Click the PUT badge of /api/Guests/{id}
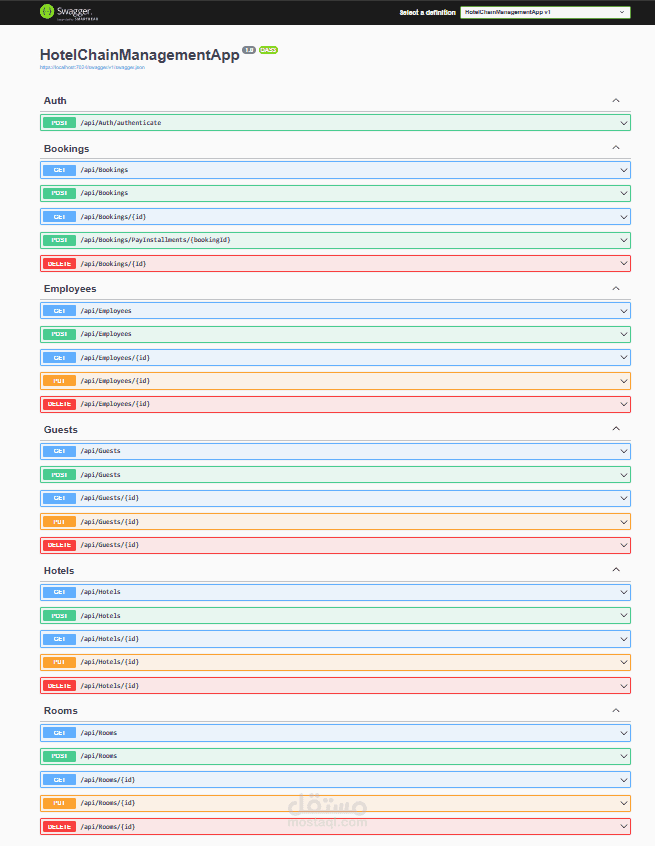 59,522
